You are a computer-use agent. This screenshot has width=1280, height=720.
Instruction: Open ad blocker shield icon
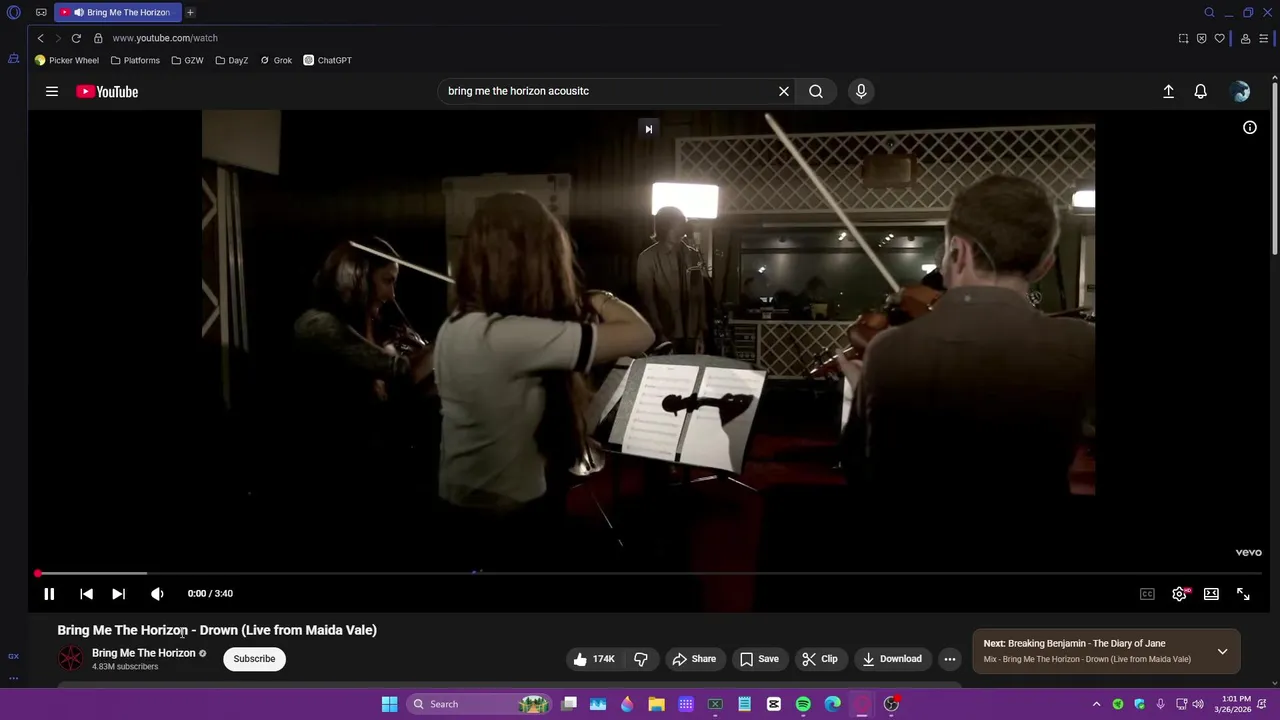coord(1201,38)
